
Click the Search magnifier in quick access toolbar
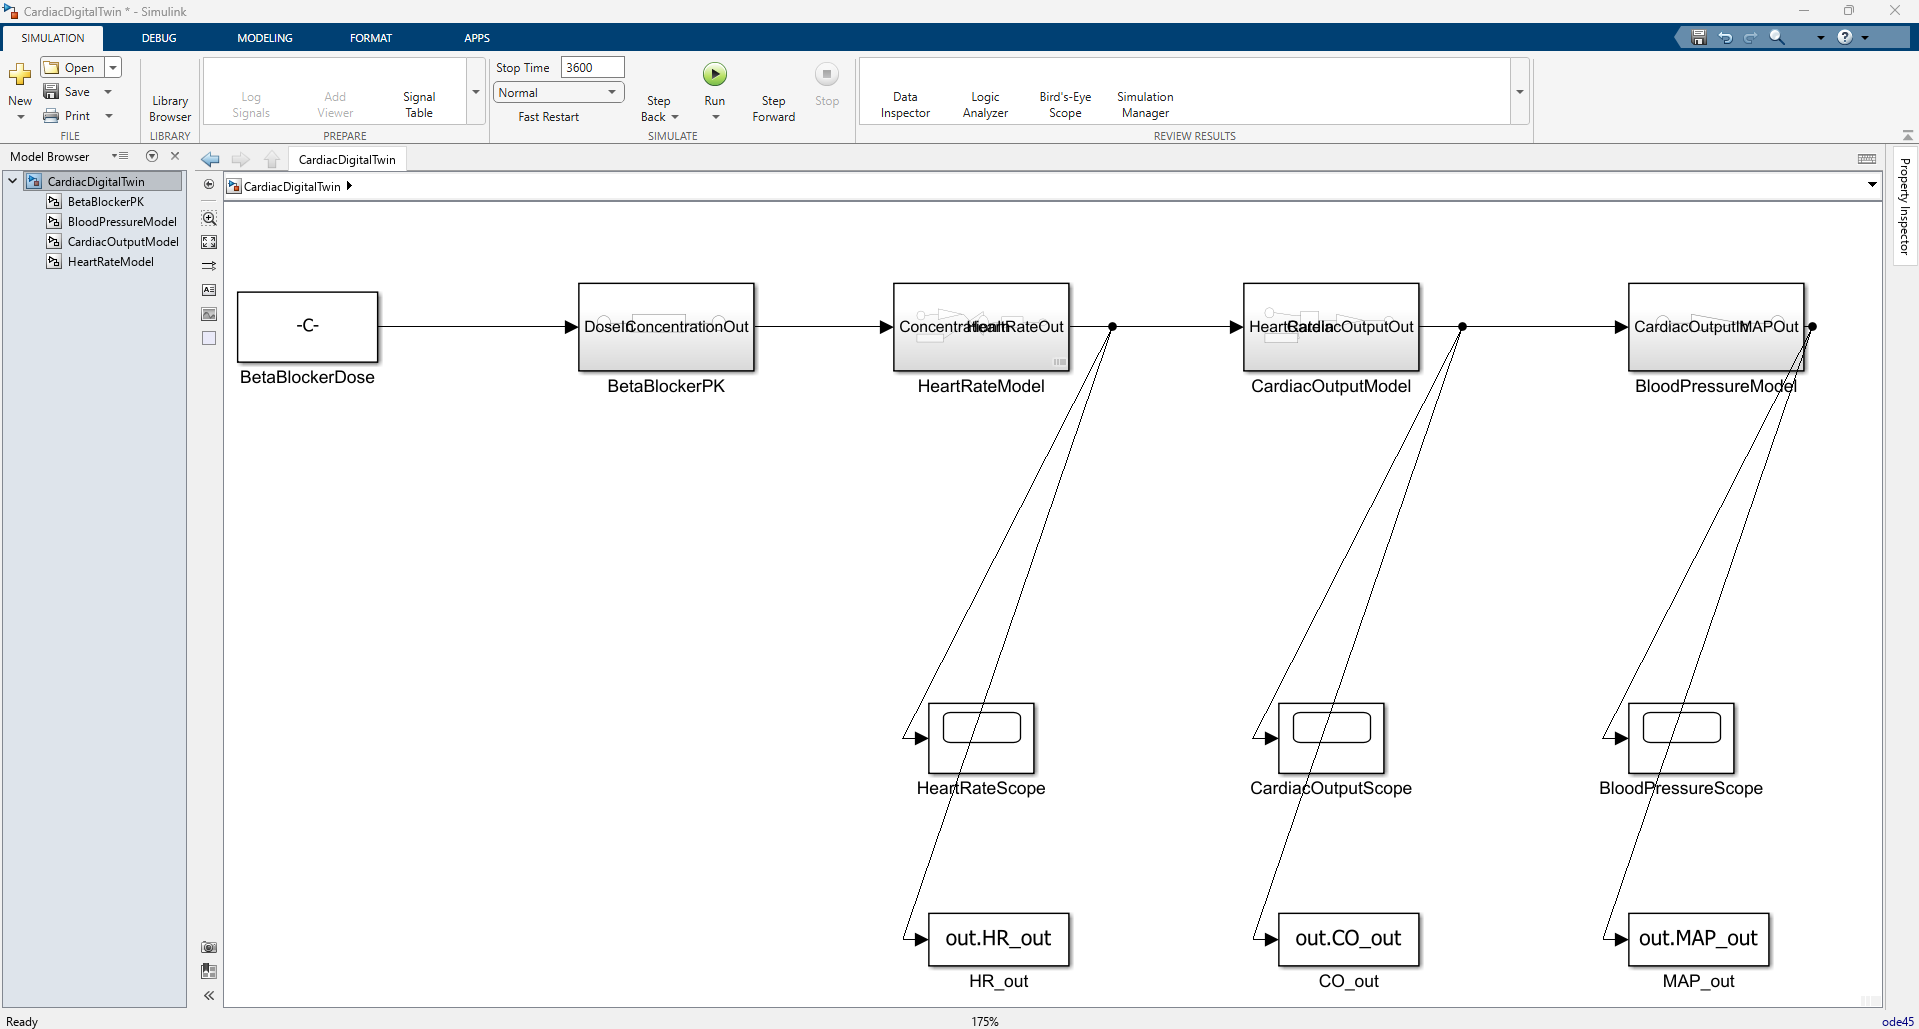pyautogui.click(x=1777, y=37)
